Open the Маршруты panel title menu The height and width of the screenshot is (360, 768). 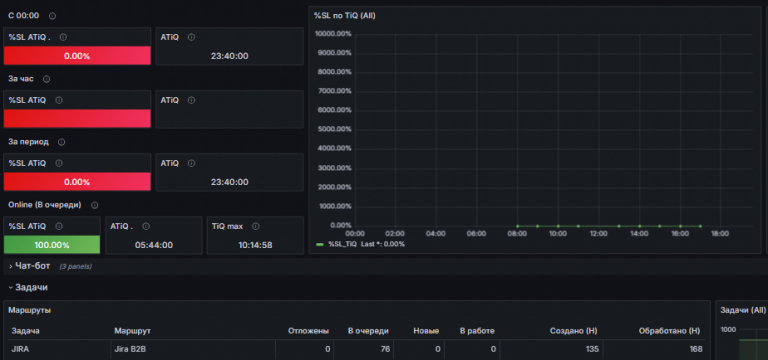[29, 310]
